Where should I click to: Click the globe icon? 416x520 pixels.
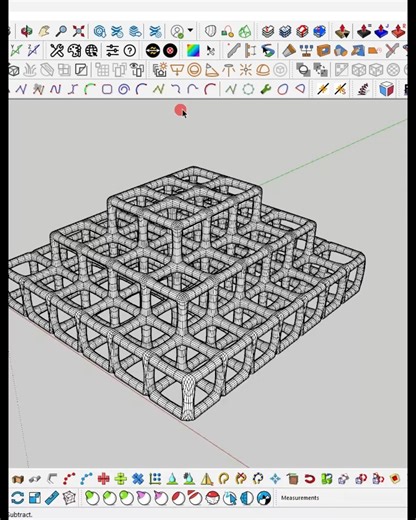coord(91,51)
